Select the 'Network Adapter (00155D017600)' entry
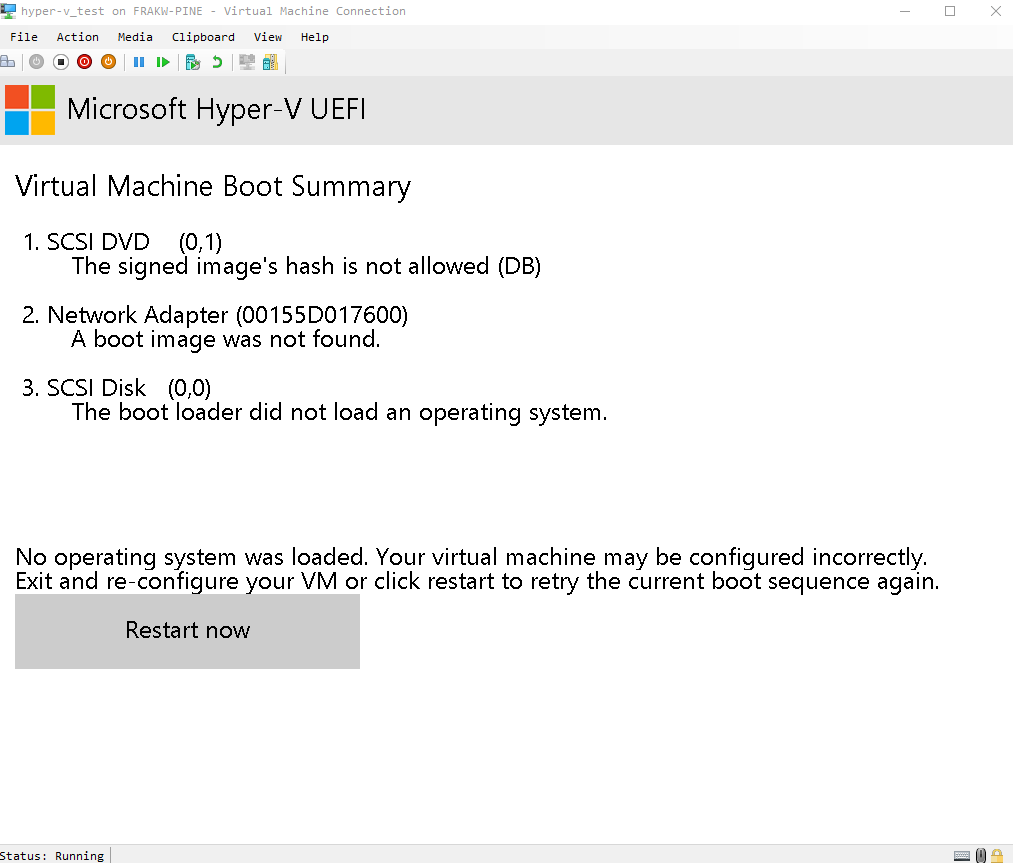The width and height of the screenshot is (1013, 863). pos(227,315)
